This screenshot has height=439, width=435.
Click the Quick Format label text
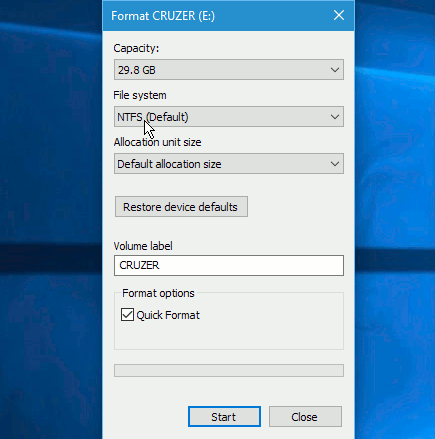point(168,315)
